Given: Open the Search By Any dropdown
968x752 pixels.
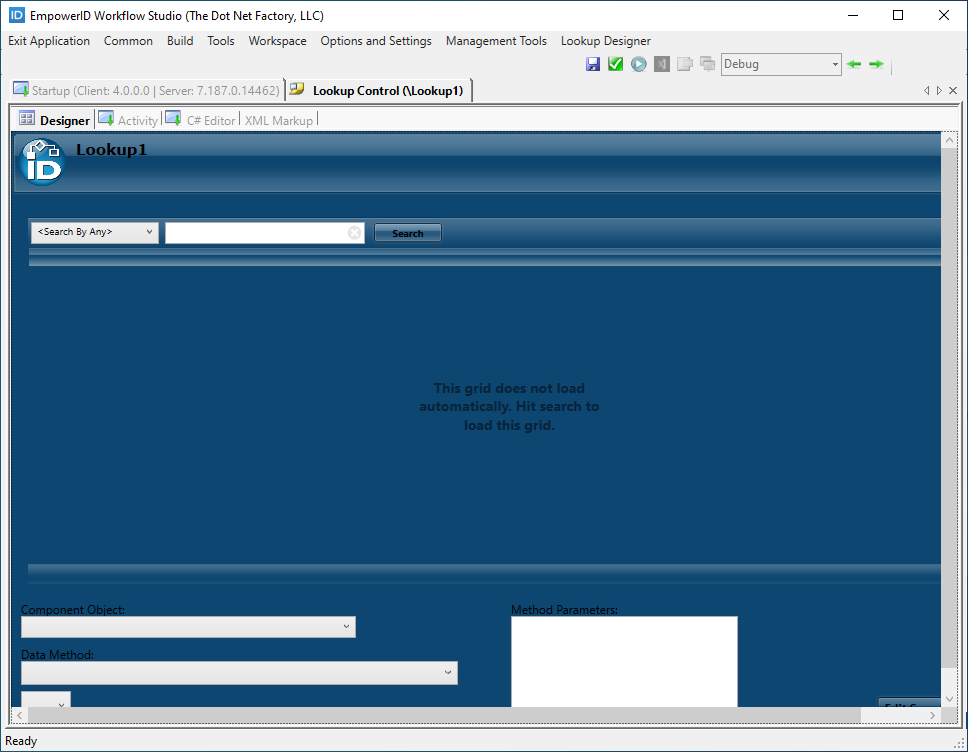Looking at the screenshot, I should (94, 232).
